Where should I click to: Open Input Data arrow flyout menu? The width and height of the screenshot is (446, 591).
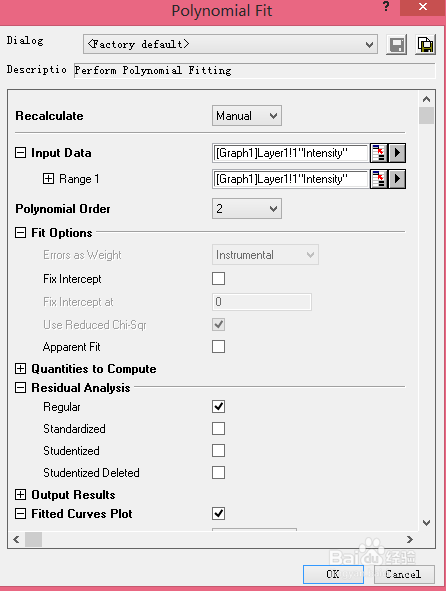pos(397,153)
